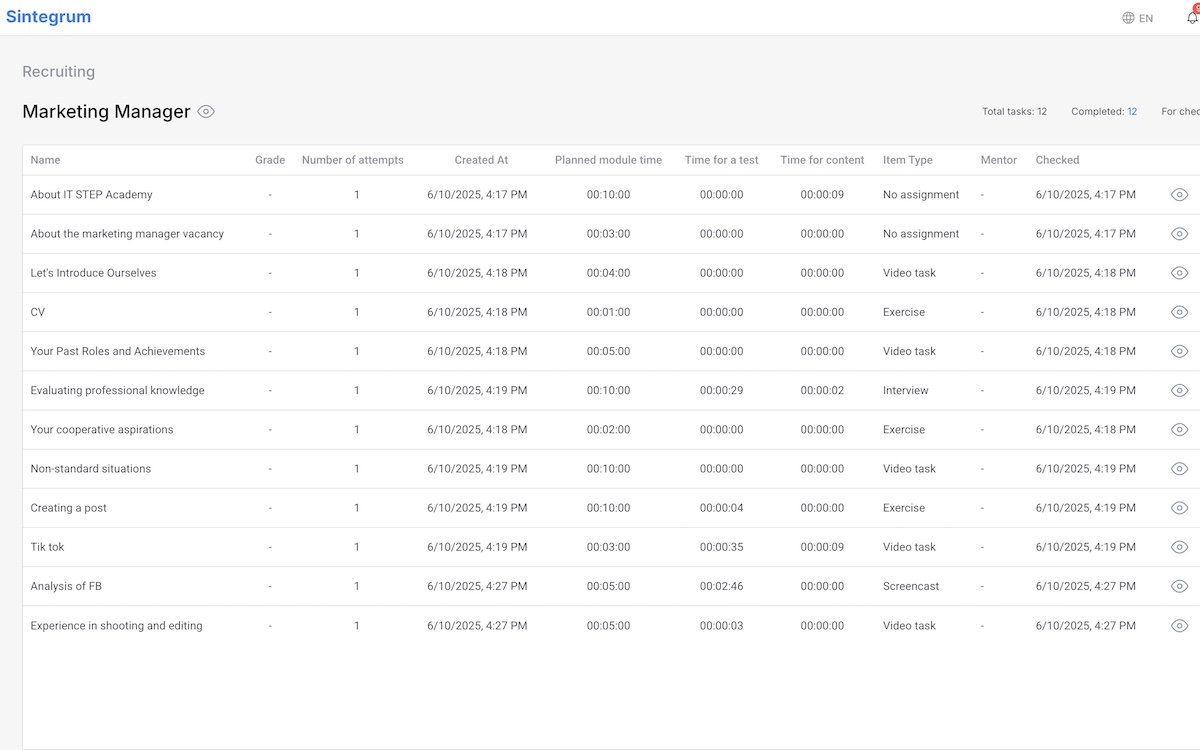The height and width of the screenshot is (750, 1200).
Task: Click the Item Type column header
Action: tap(907, 160)
